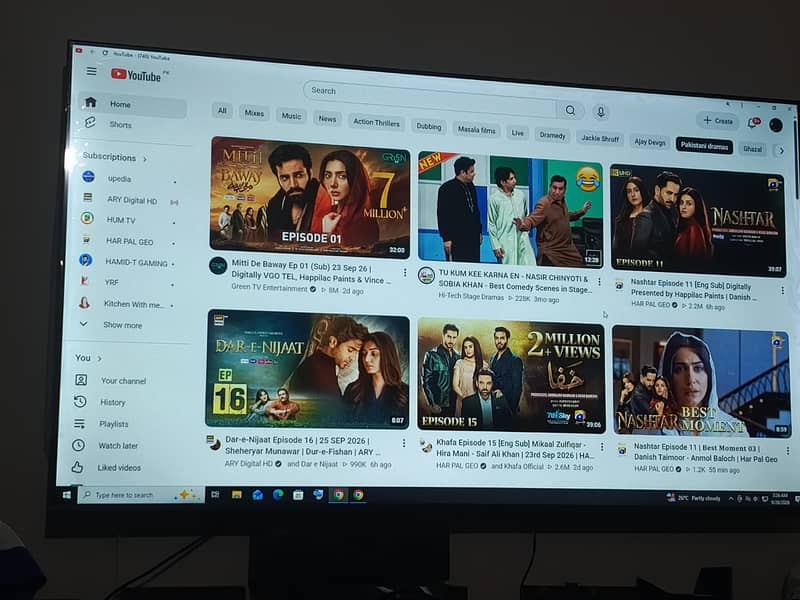Click Task View taskbar icon
Image resolution: width=800 pixels, height=600 pixels.
tap(215, 494)
